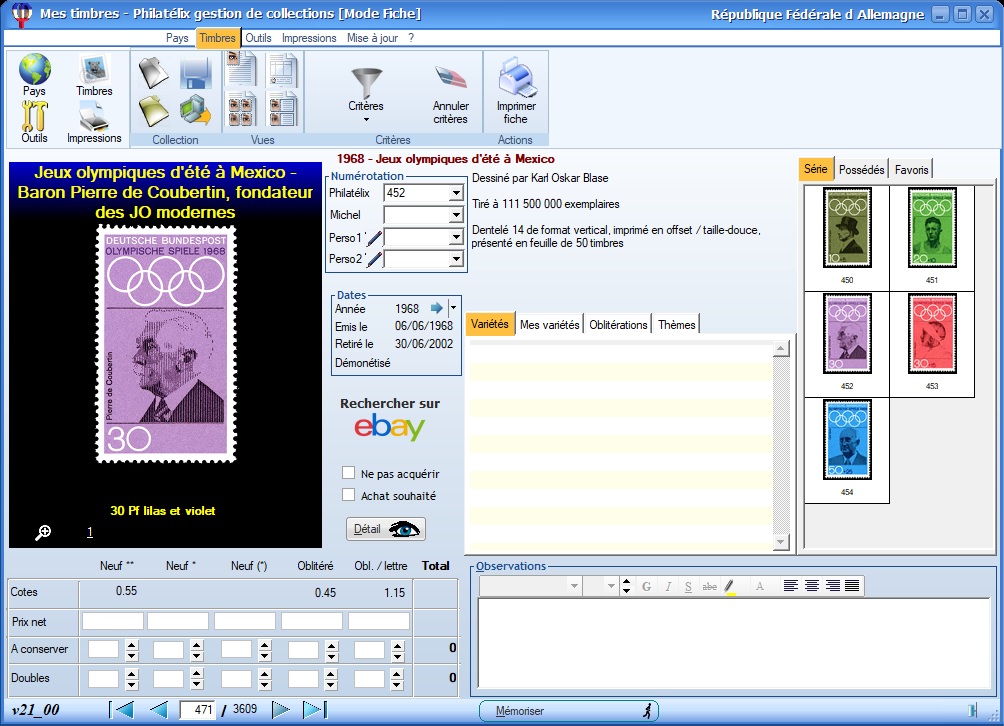
Task: Open the font name dropdown in Observations
Action: (574, 586)
